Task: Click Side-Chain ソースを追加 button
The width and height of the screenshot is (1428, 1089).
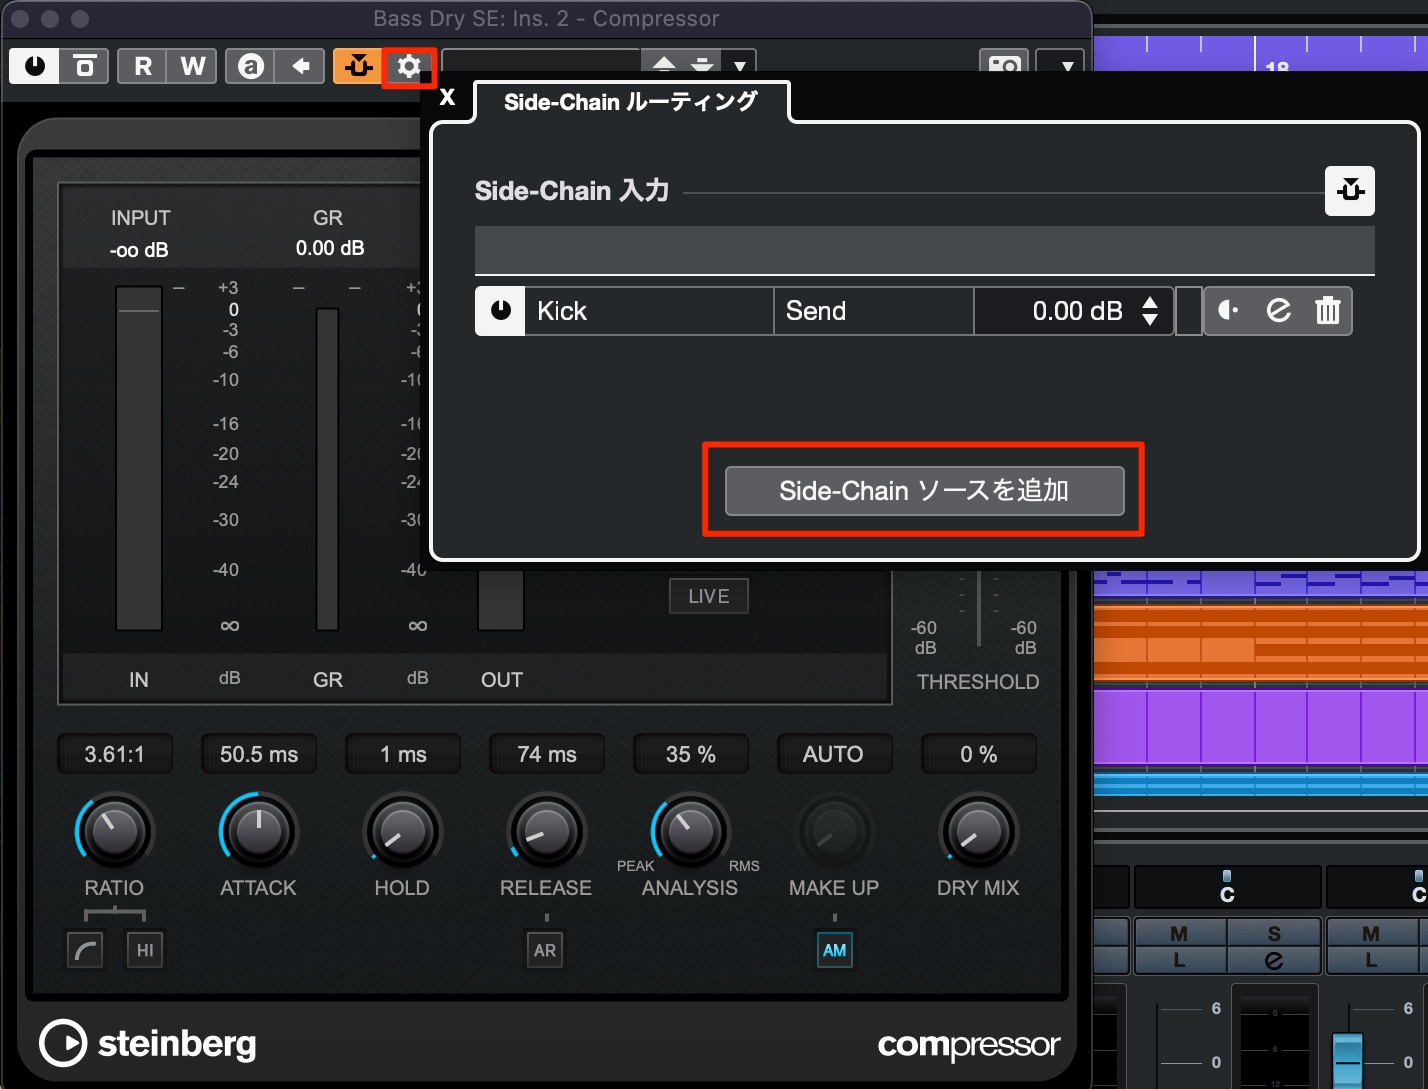Action: coord(925,491)
